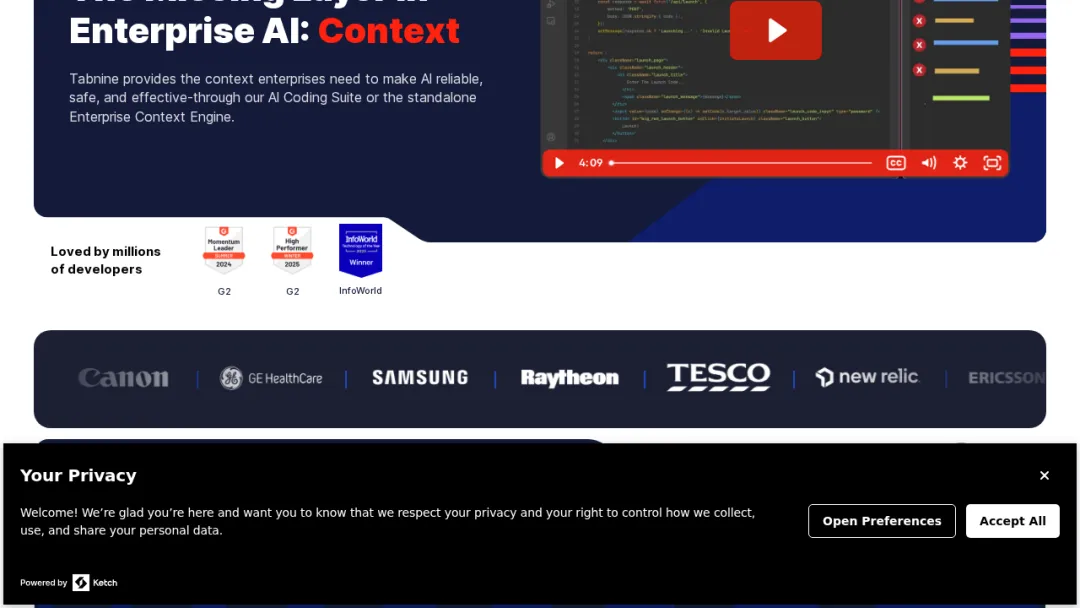Image resolution: width=1080 pixels, height=608 pixels.
Task: Click the red 'Context' headline word
Action: click(x=388, y=31)
